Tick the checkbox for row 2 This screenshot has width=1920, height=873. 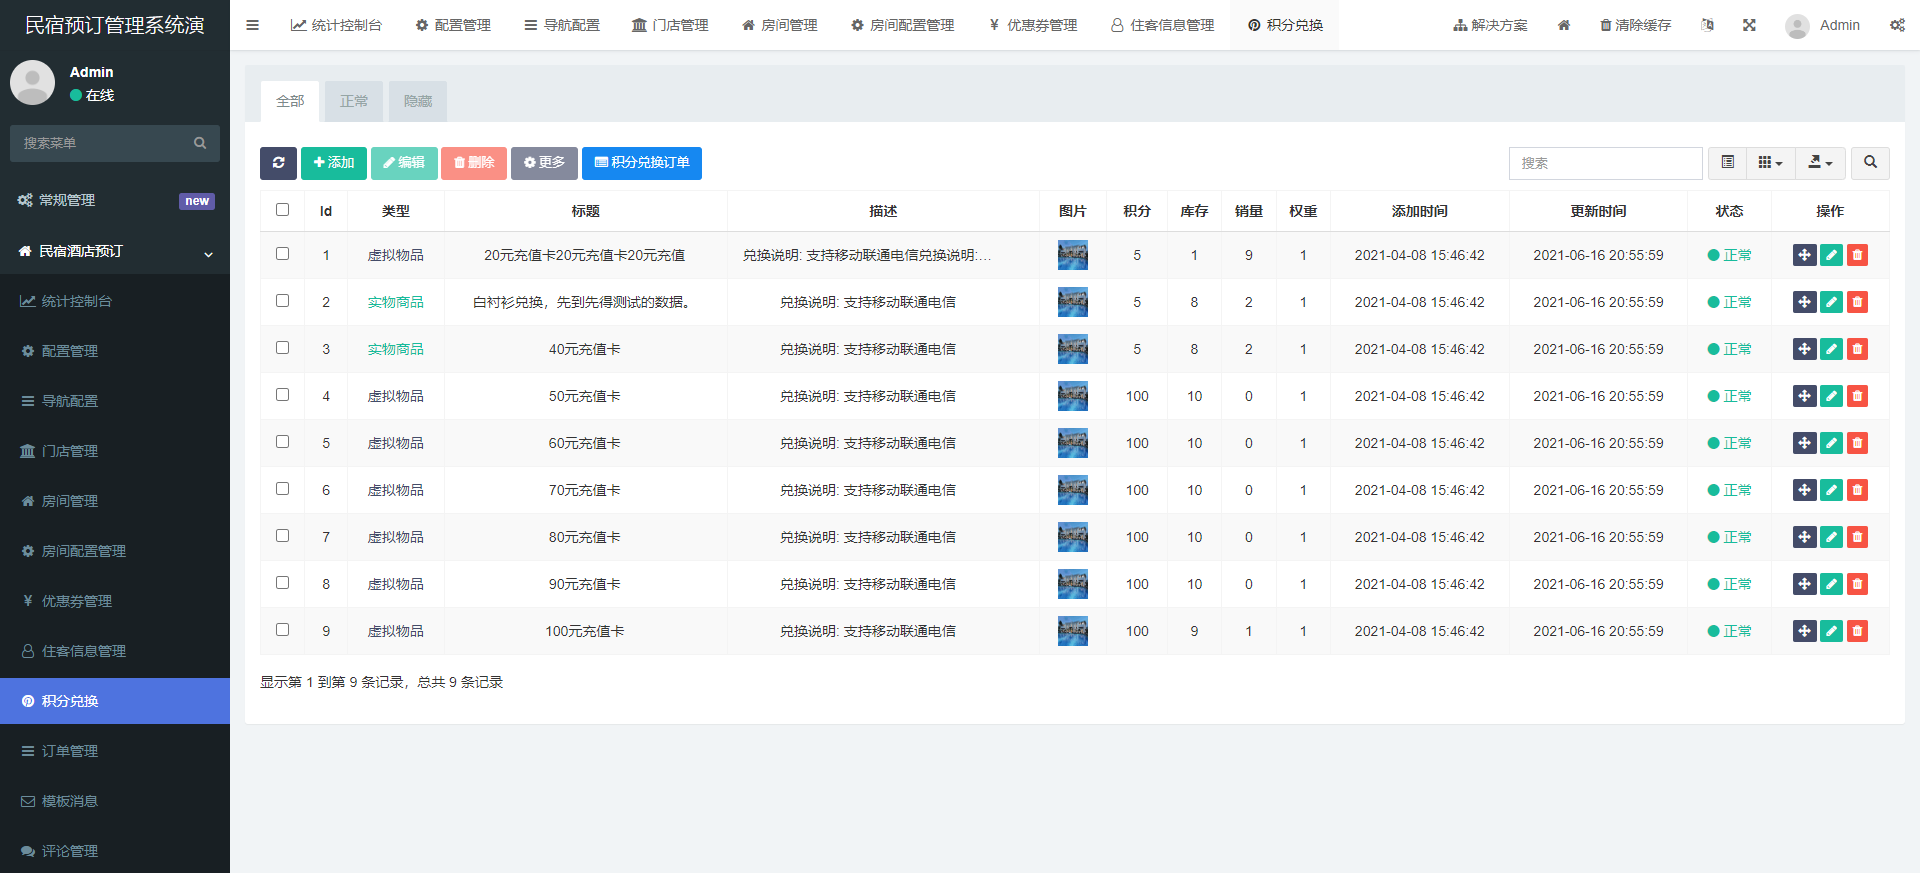pyautogui.click(x=282, y=301)
